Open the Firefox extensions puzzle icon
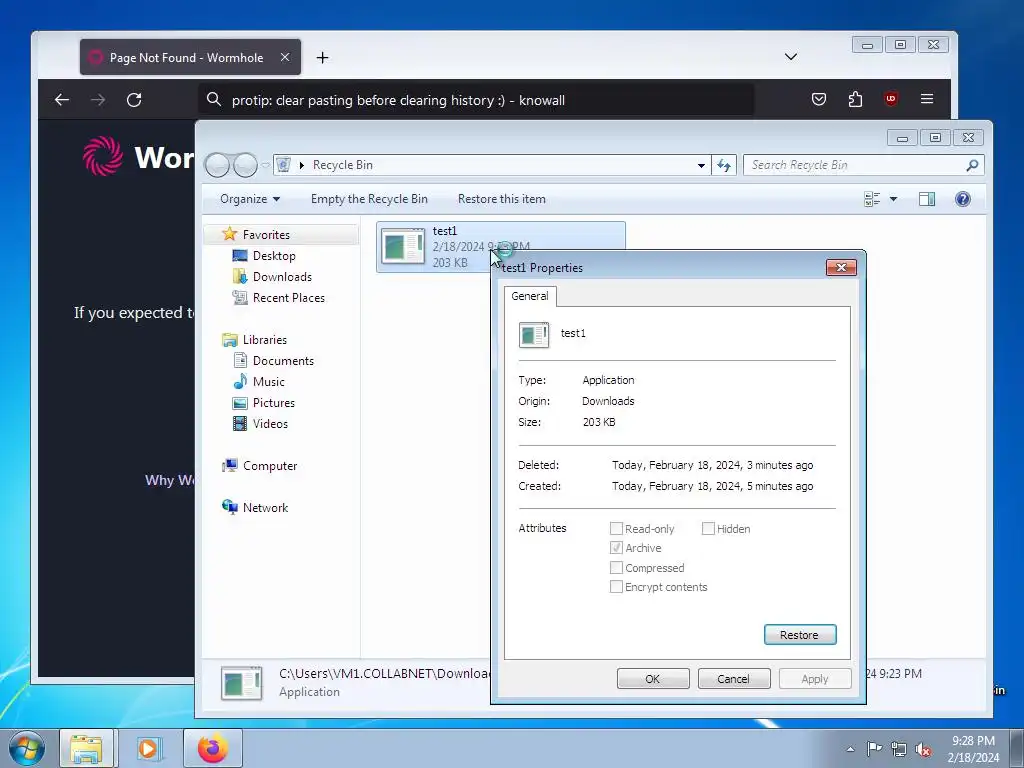The height and width of the screenshot is (768, 1024). (x=856, y=99)
